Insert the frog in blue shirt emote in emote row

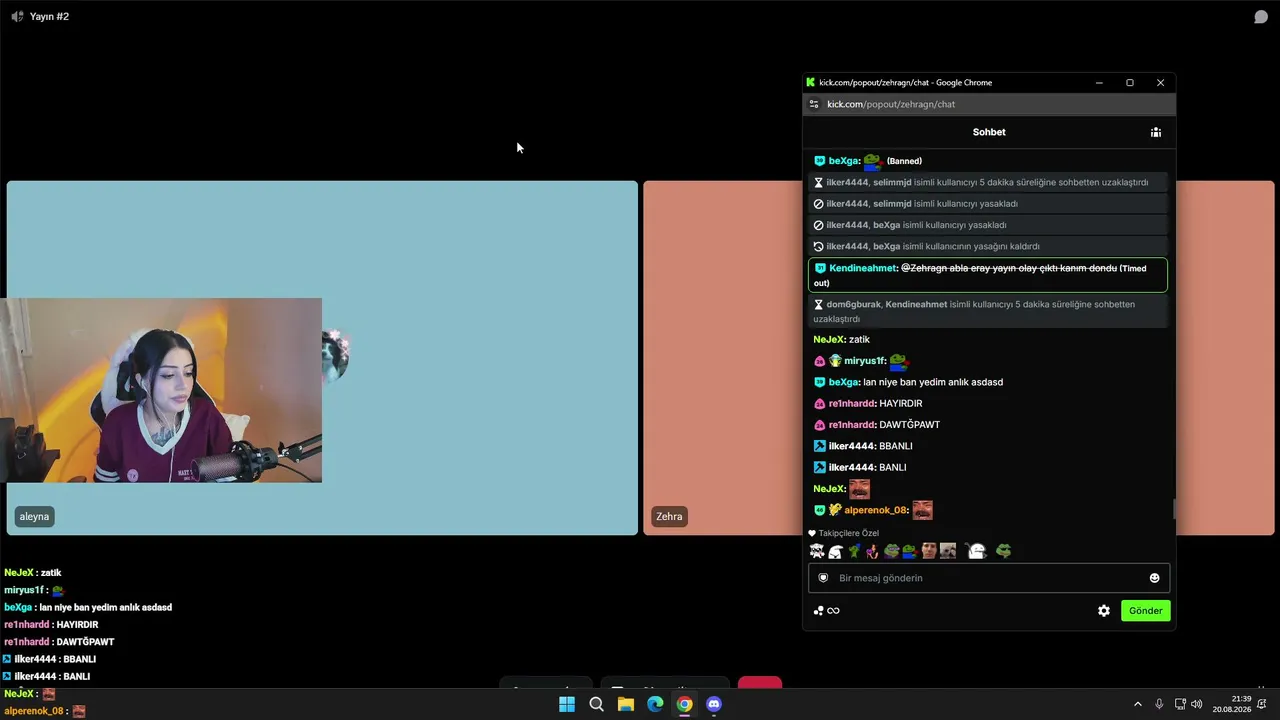[x=909, y=551]
